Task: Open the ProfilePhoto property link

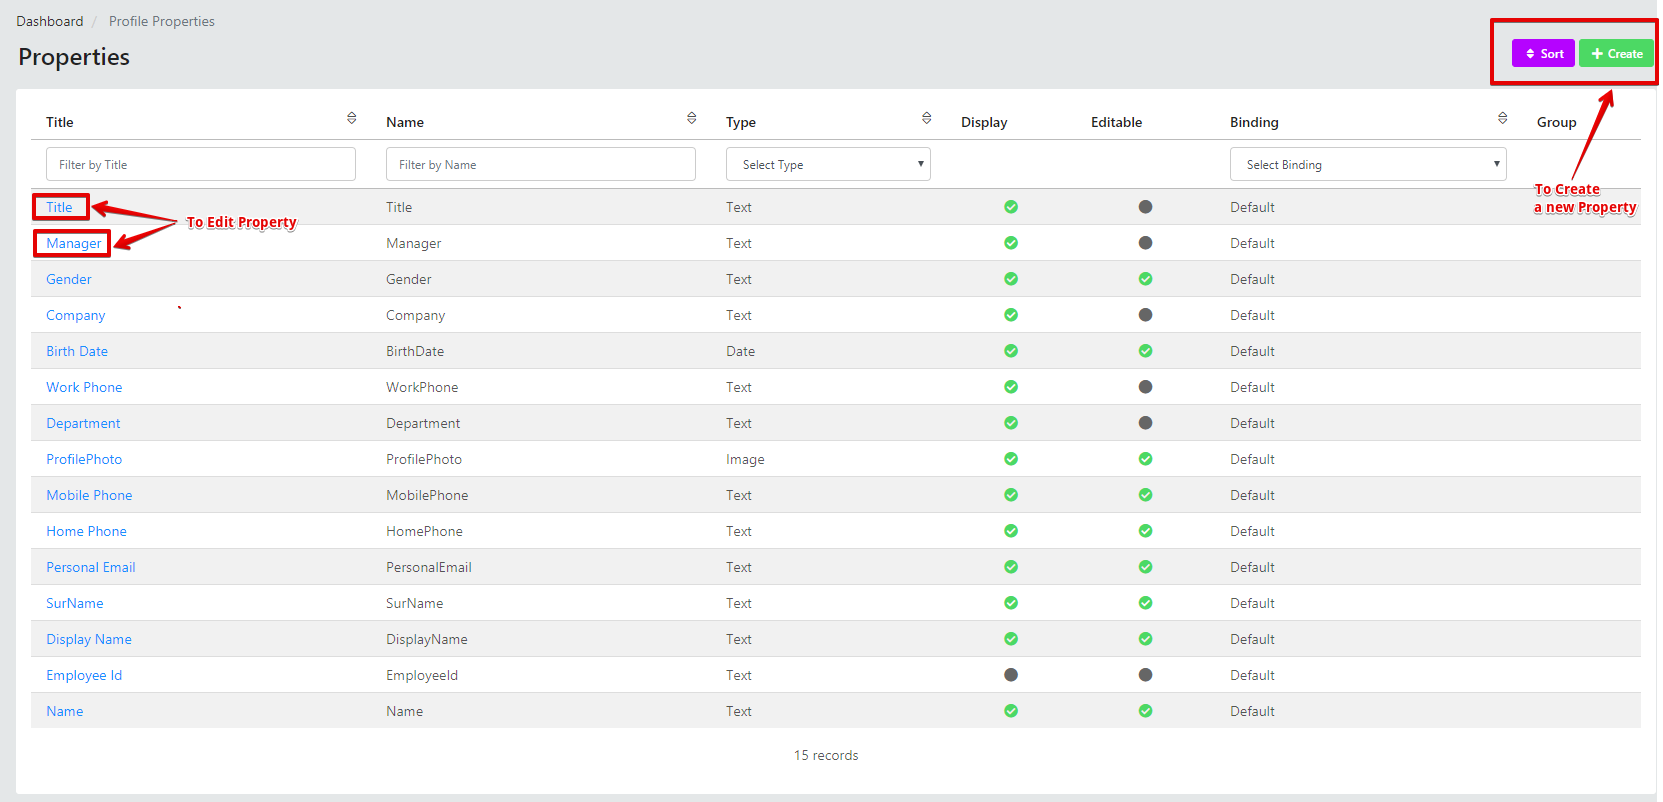Action: click(x=84, y=459)
